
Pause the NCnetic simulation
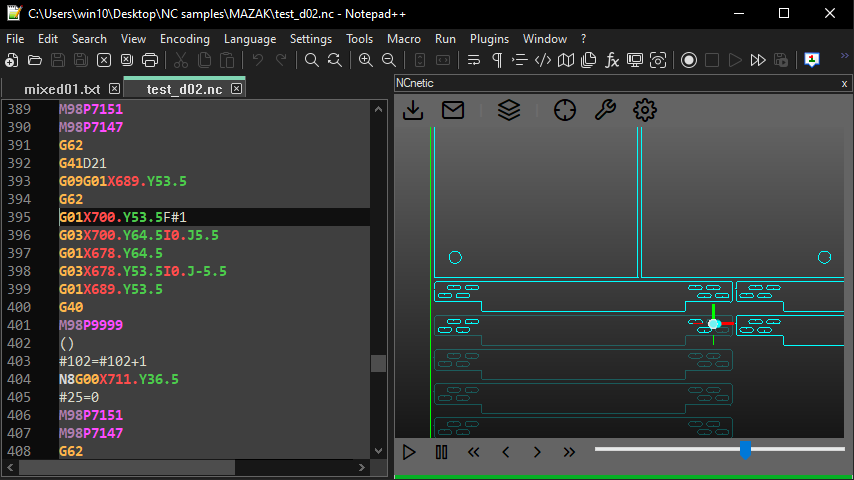coord(441,452)
